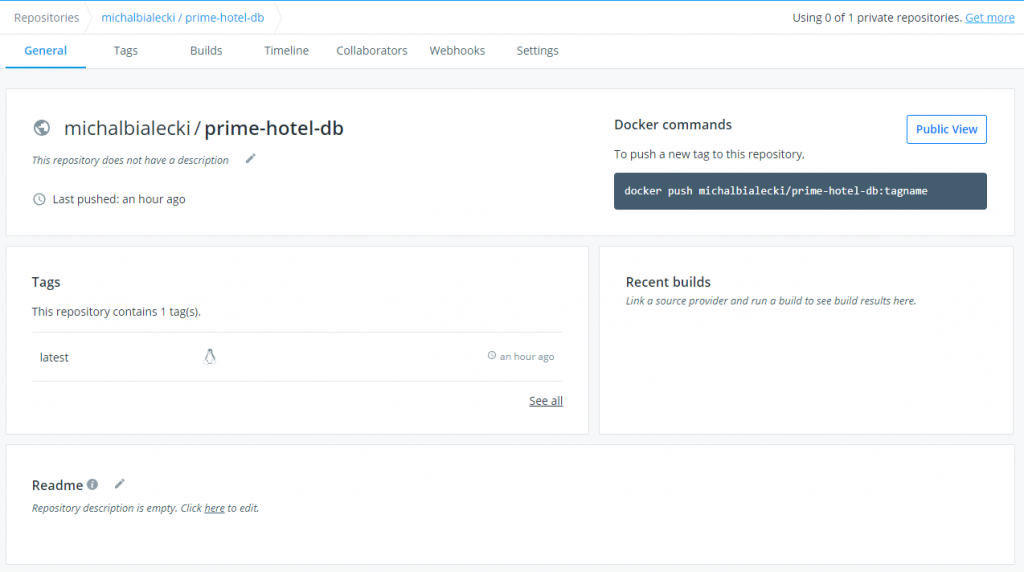Click the Linux penguin icon on latest tag

coord(210,357)
